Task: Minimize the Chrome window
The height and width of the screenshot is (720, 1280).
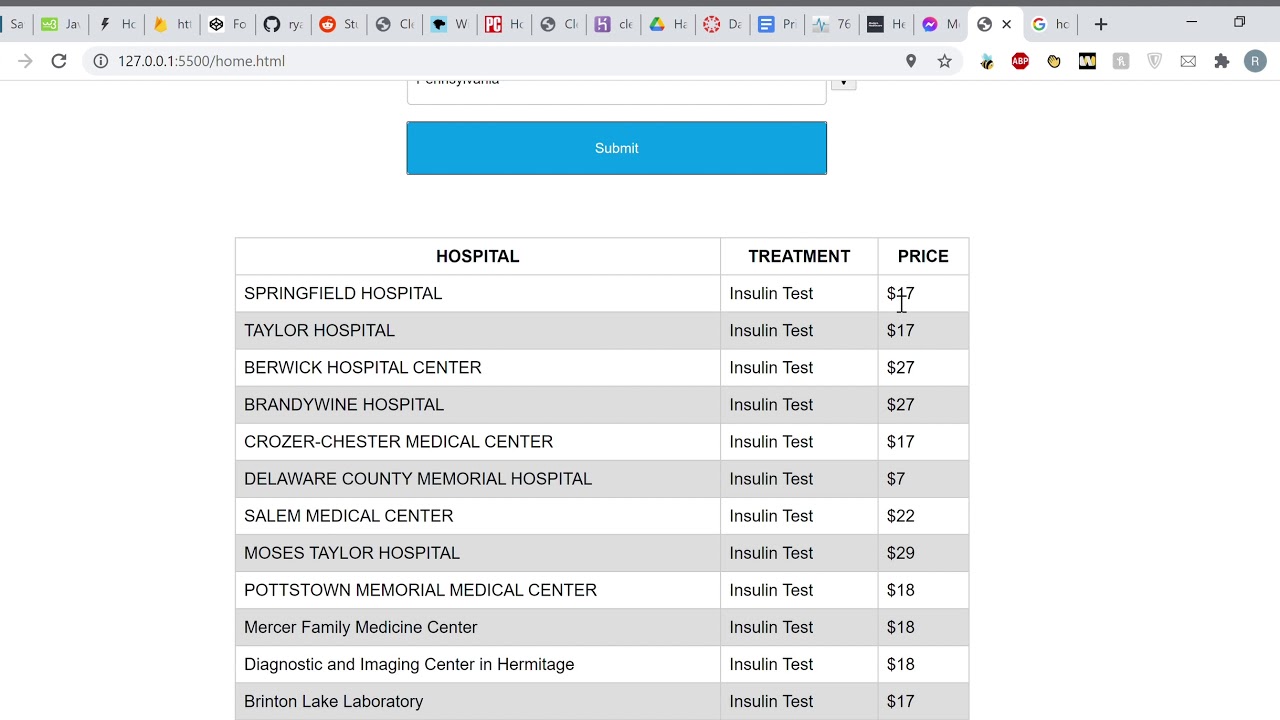Action: click(1191, 22)
